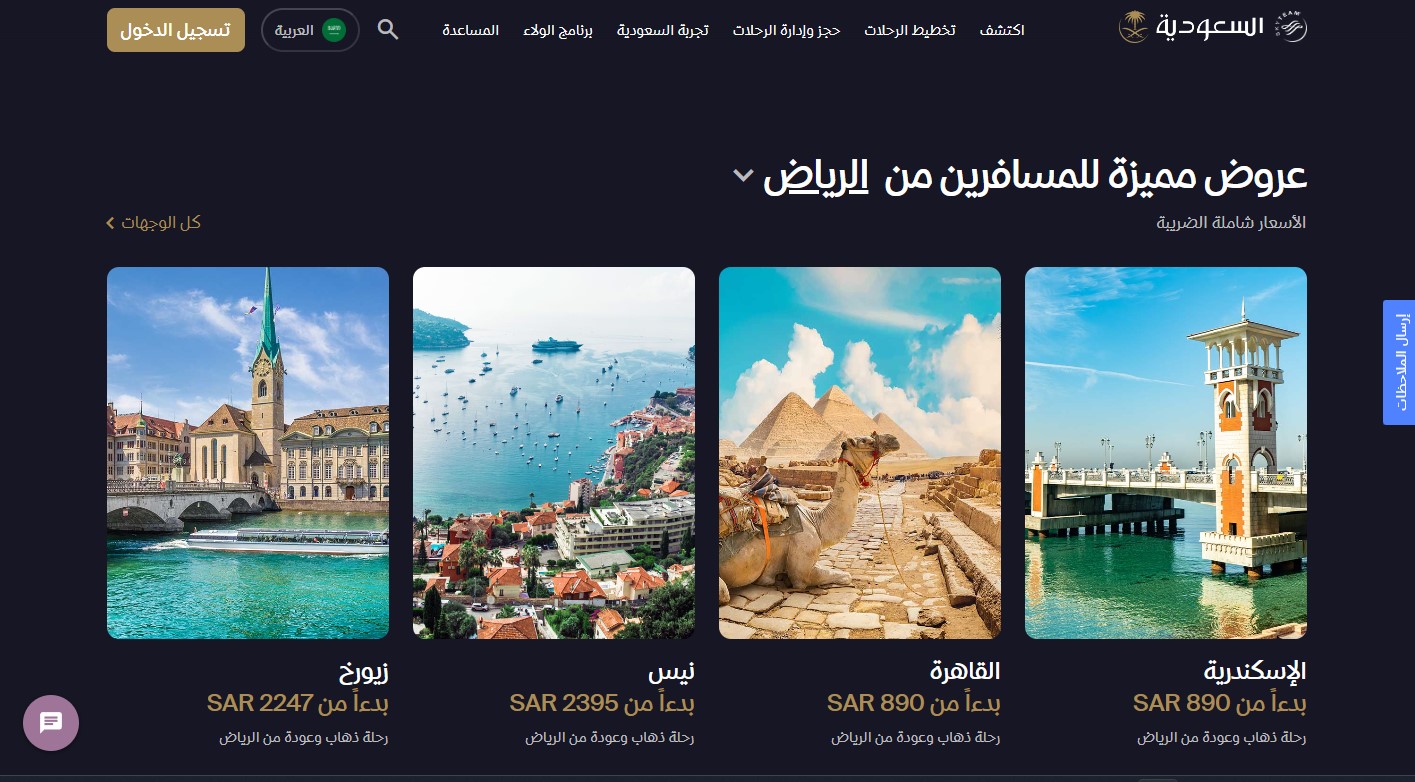Open the برنامج الولاء menu
The image size is (1415, 782).
[558, 30]
